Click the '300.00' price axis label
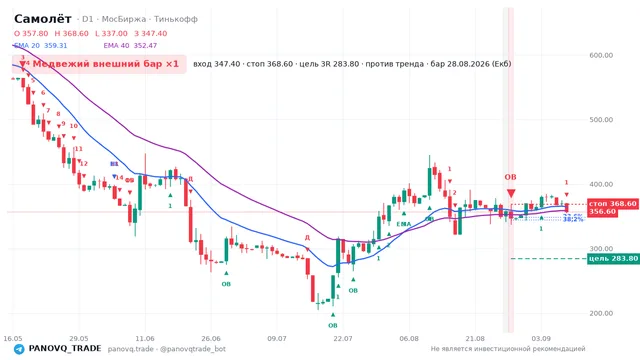The width and height of the screenshot is (640, 360). coord(601,249)
